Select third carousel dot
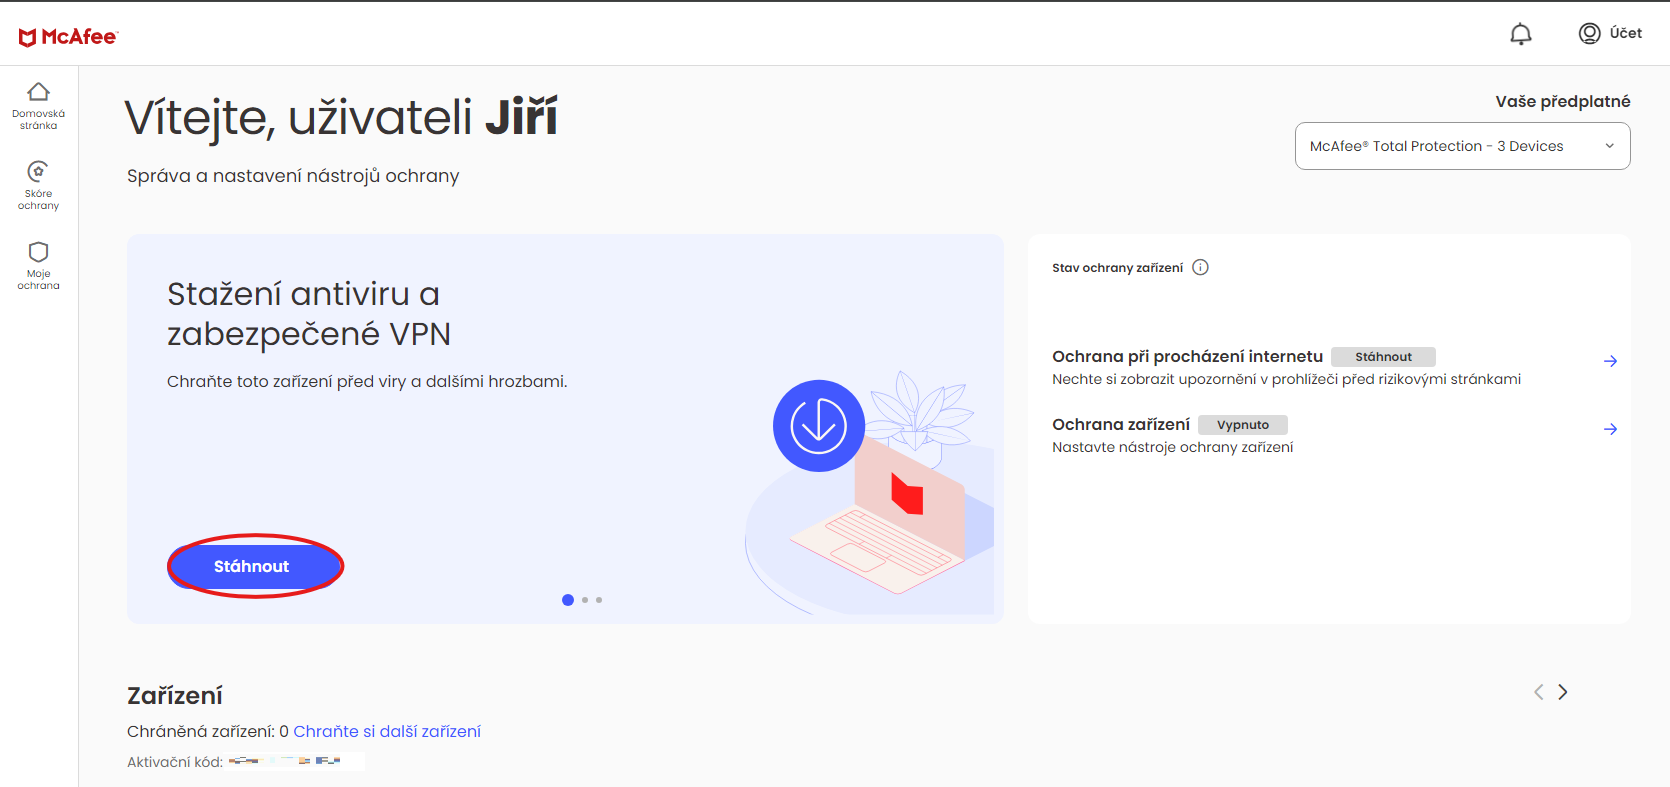 [x=599, y=600]
